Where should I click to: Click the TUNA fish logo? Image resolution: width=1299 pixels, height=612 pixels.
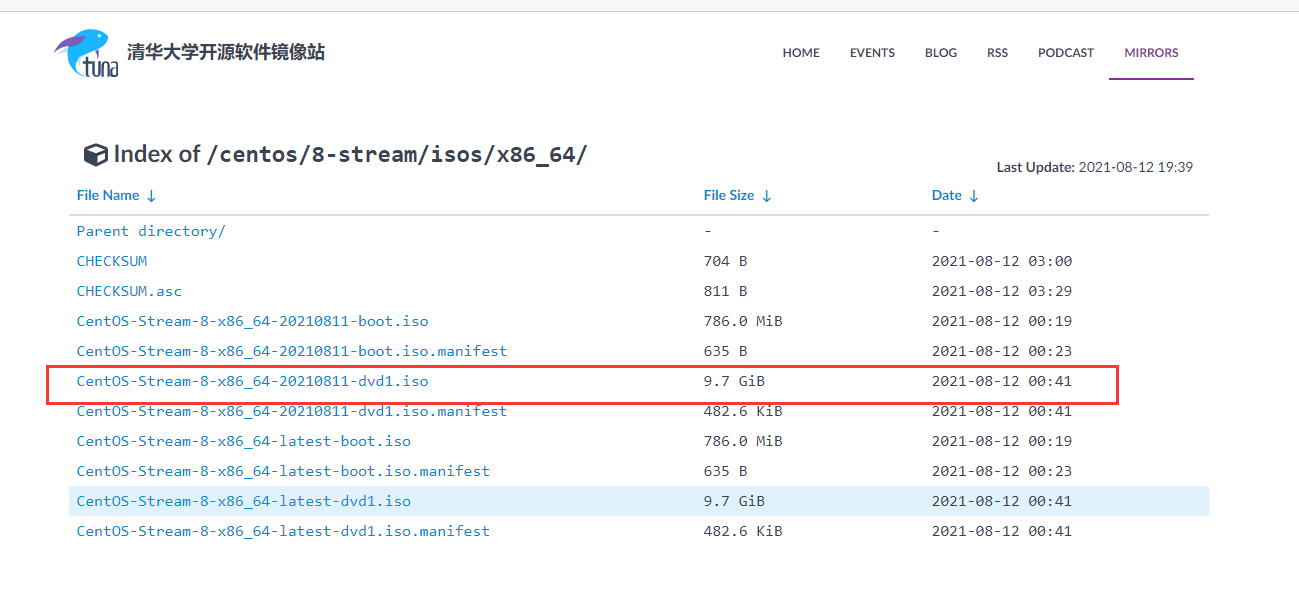86,54
